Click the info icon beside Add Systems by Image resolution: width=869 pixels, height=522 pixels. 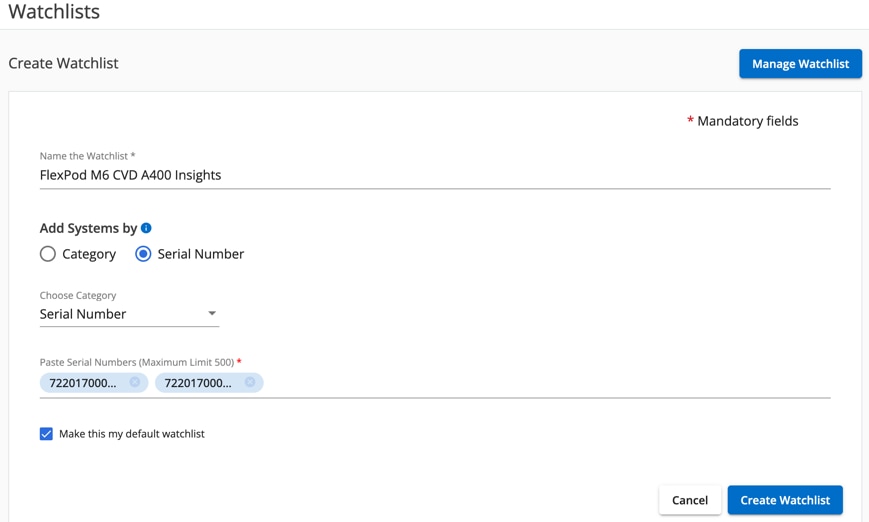(x=146, y=228)
